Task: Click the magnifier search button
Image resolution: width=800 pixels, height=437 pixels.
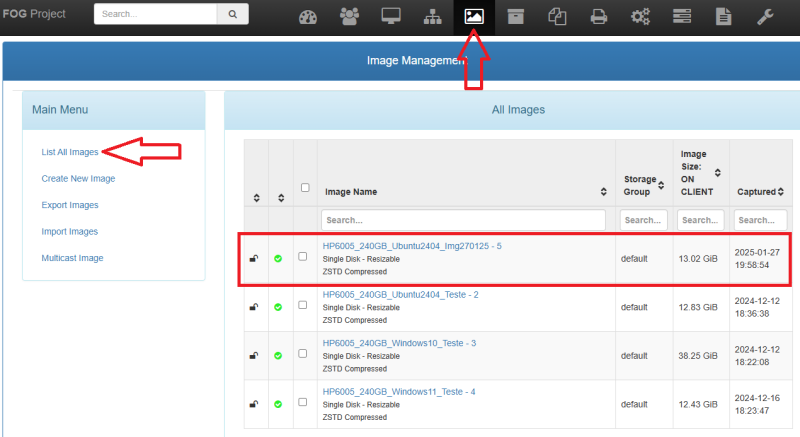Action: [233, 14]
